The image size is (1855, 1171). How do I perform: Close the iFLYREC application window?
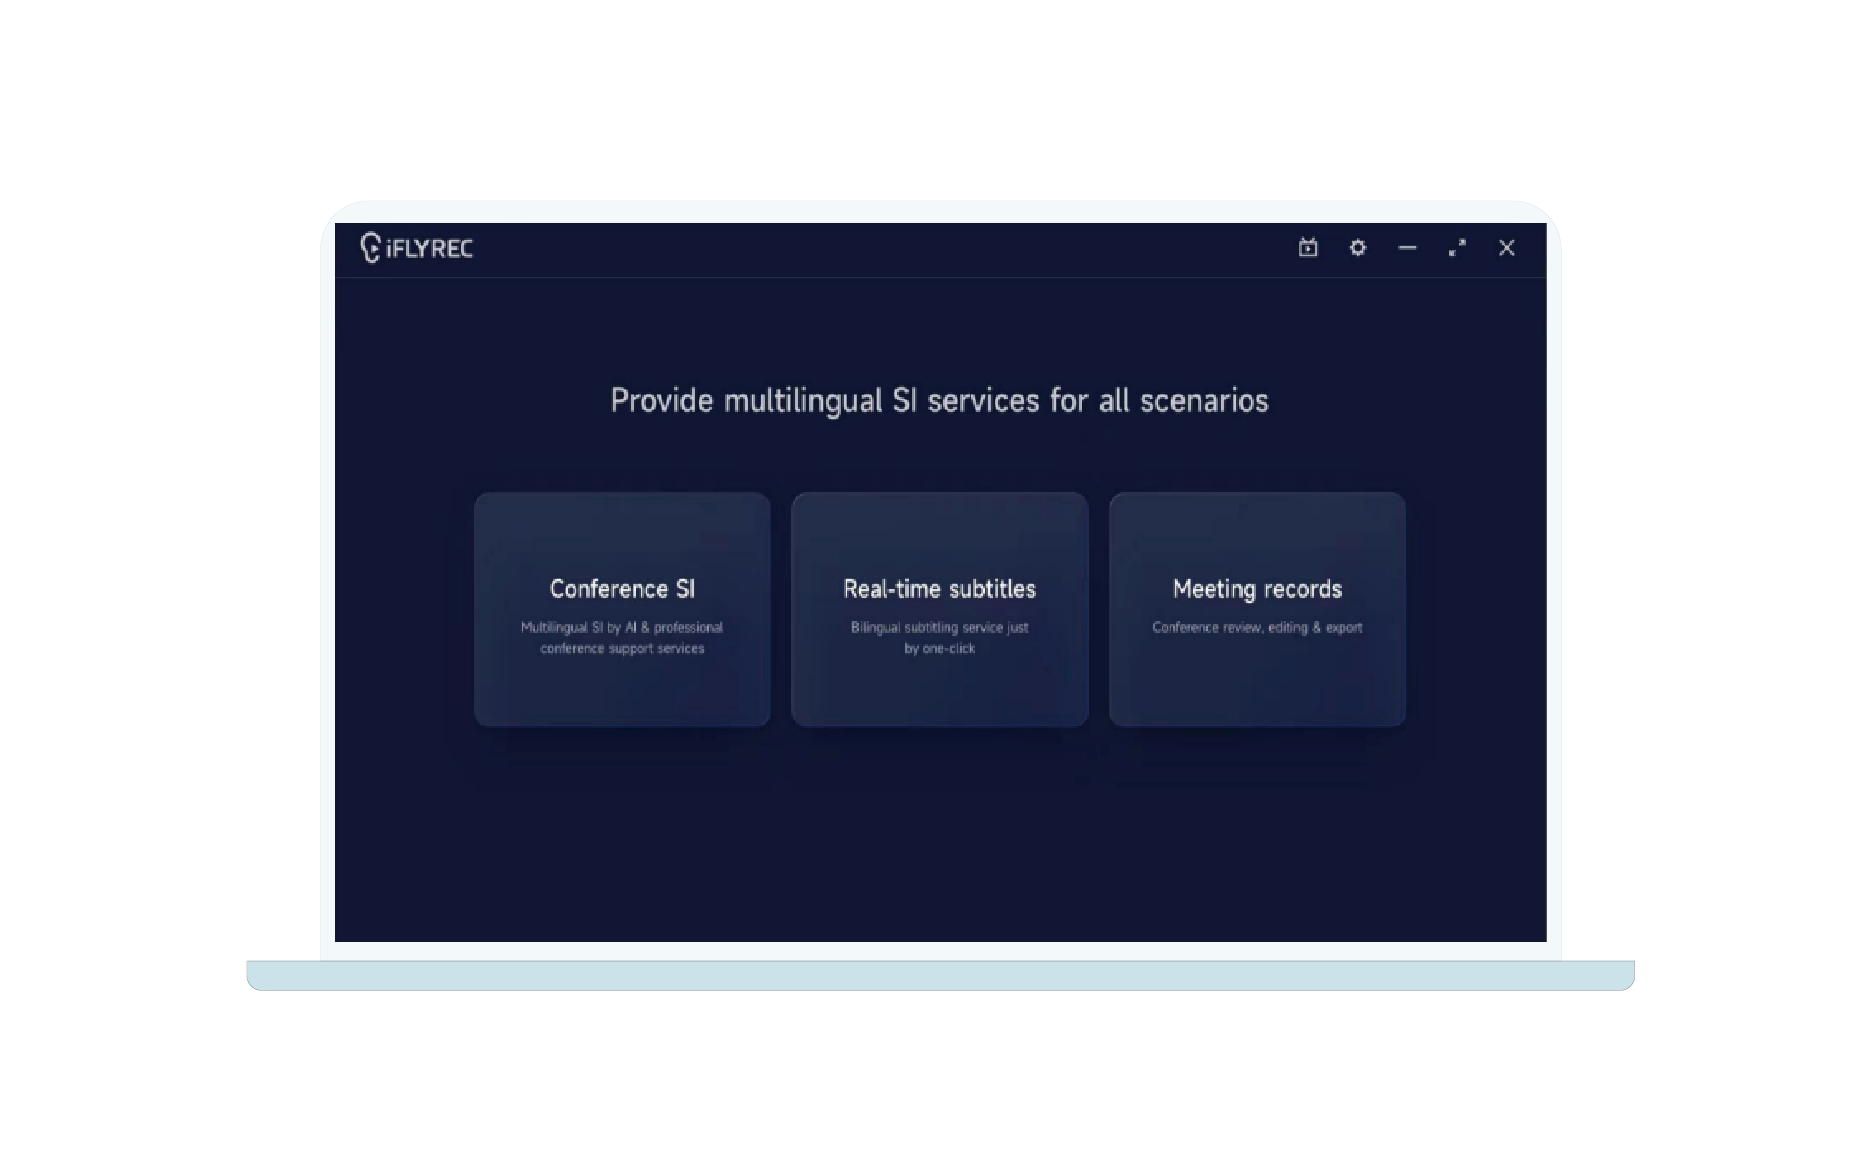pos(1506,248)
